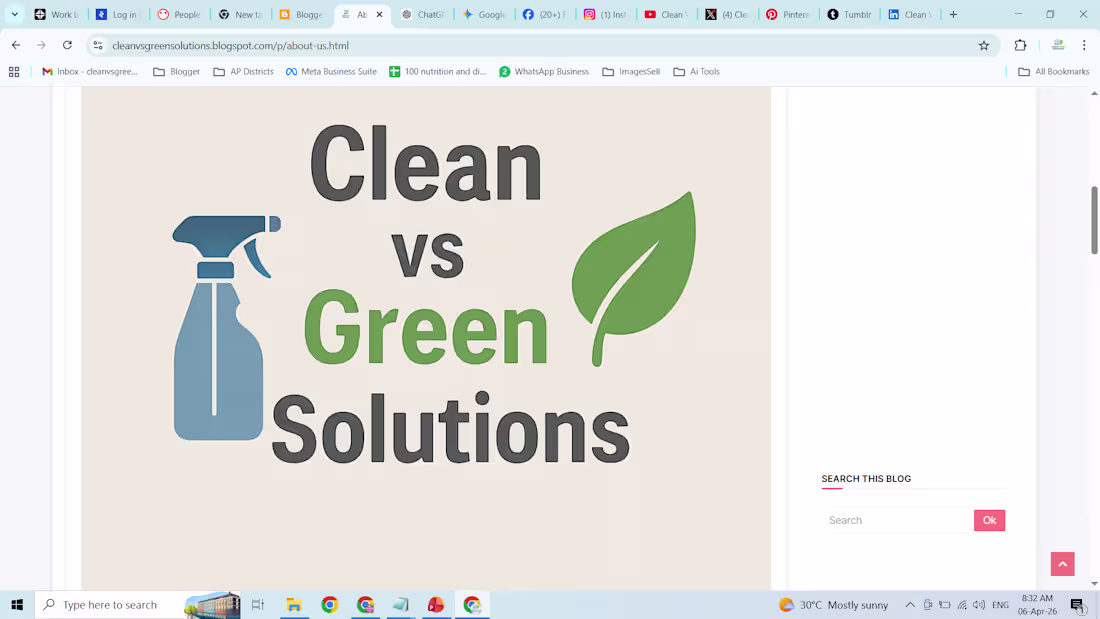Image resolution: width=1100 pixels, height=619 pixels.
Task: Open the ImagesSell bookmarks folder
Action: pos(631,72)
